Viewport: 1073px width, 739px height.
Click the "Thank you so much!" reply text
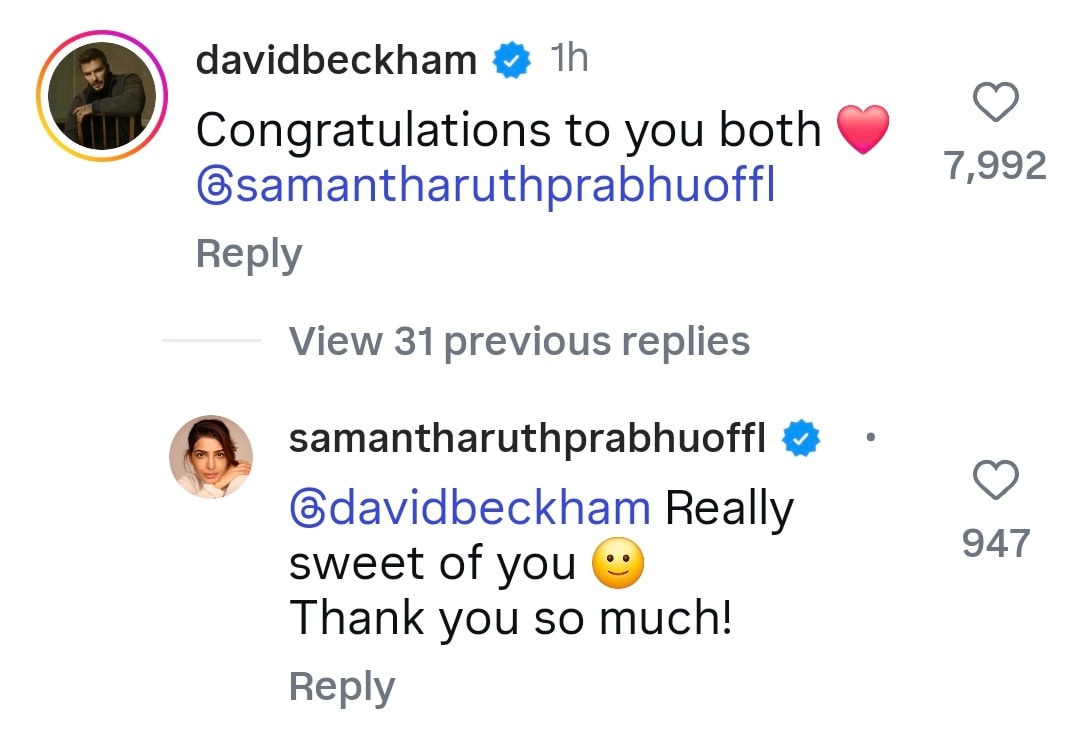(510, 620)
